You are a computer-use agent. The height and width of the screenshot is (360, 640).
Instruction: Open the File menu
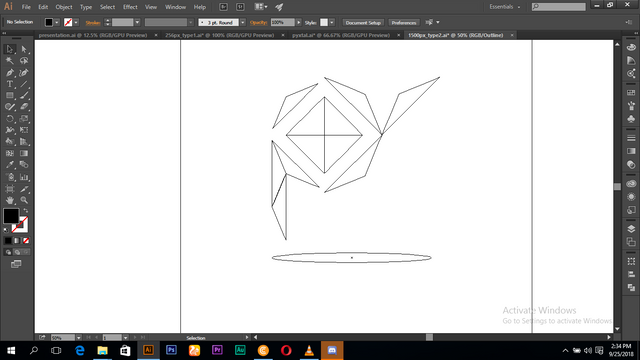(26, 7)
